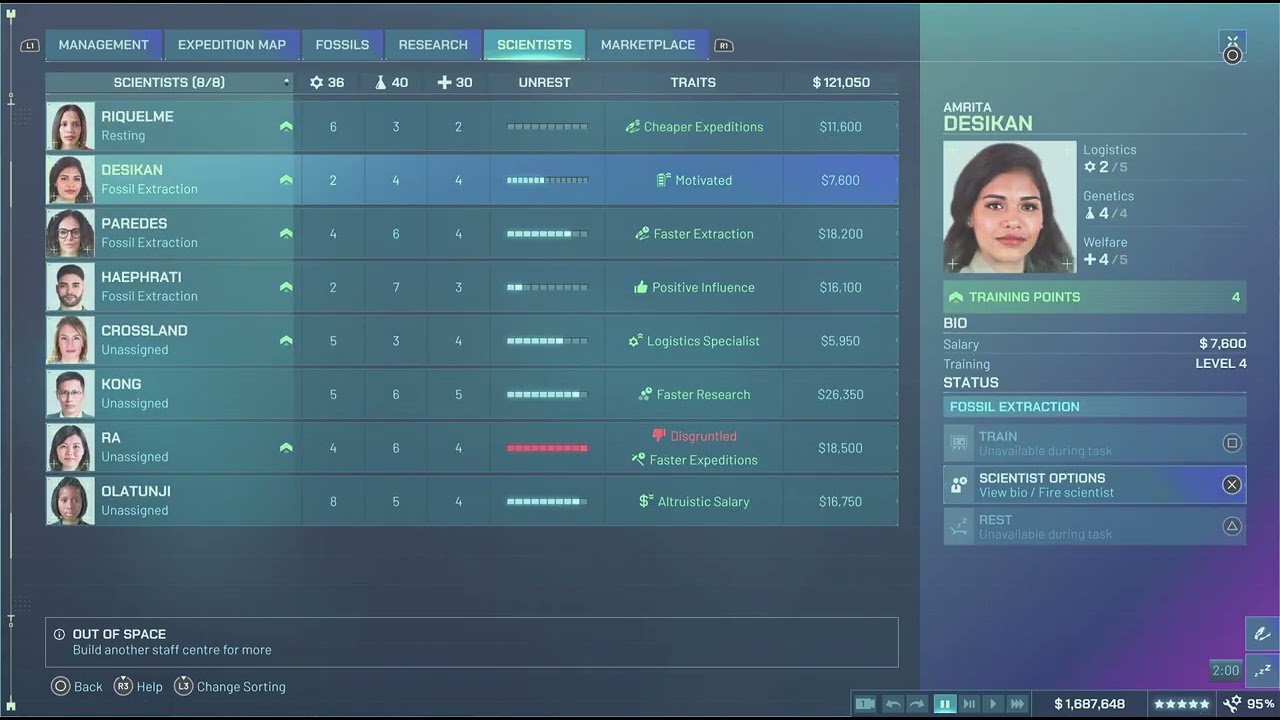Select Riquelme's portrait thumbnail

click(70, 126)
